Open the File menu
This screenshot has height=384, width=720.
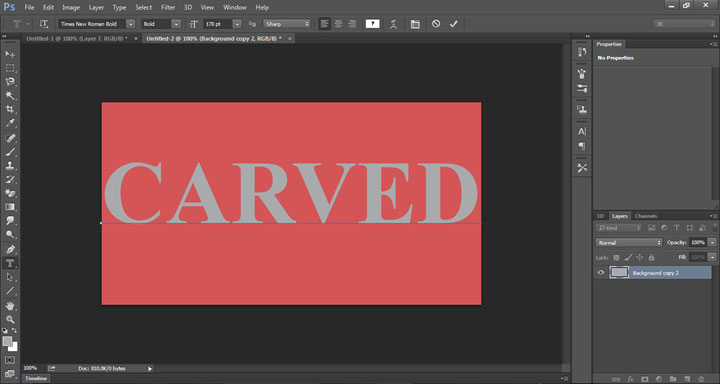tap(29, 7)
